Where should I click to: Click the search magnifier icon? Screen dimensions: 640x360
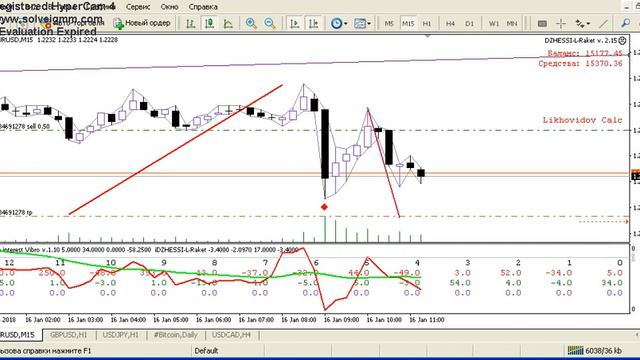click(x=625, y=24)
